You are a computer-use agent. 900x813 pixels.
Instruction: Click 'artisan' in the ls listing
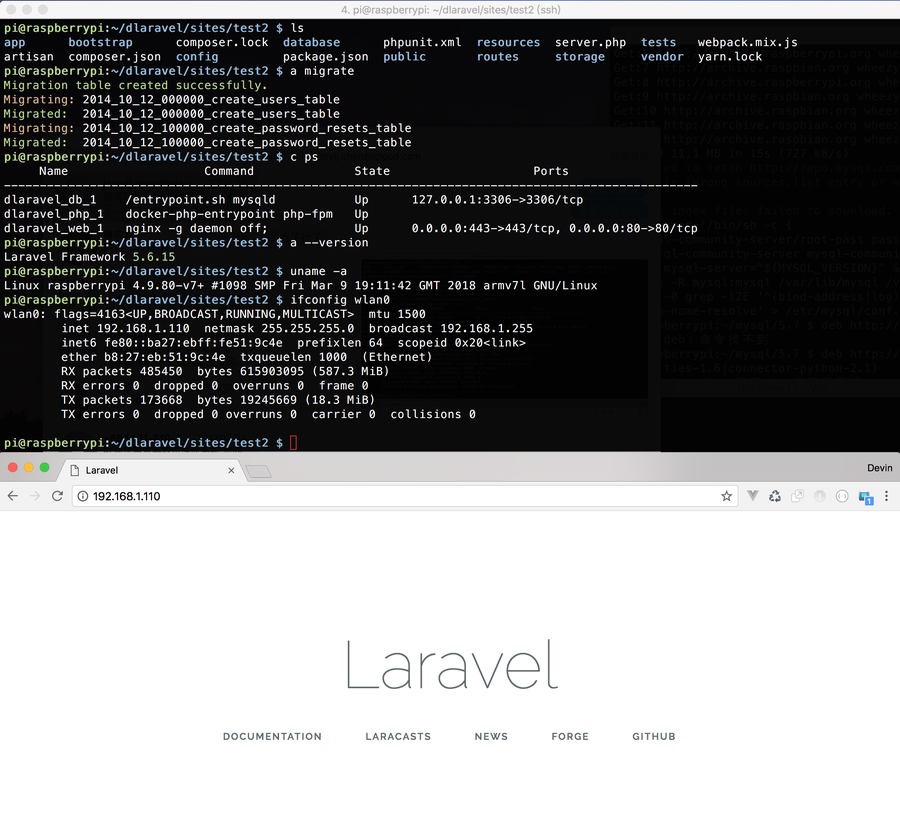[29, 57]
